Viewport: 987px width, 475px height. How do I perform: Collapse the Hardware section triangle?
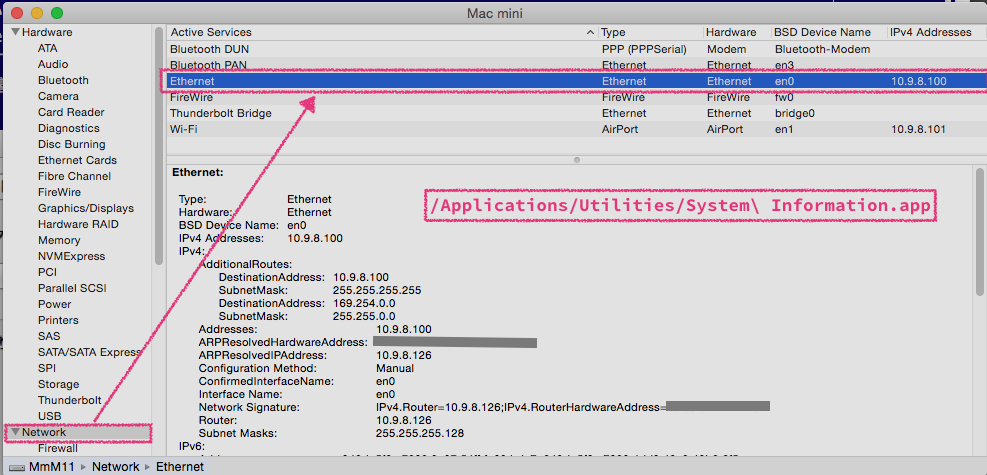tap(16, 32)
